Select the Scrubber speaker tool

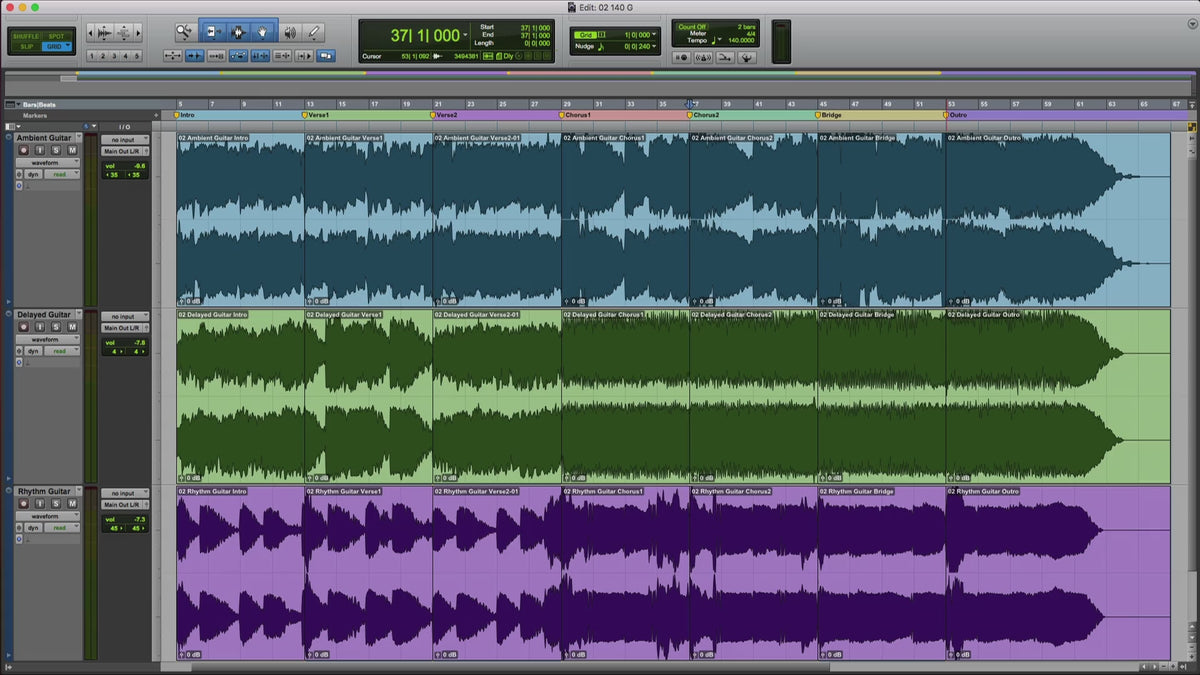pyautogui.click(x=289, y=32)
